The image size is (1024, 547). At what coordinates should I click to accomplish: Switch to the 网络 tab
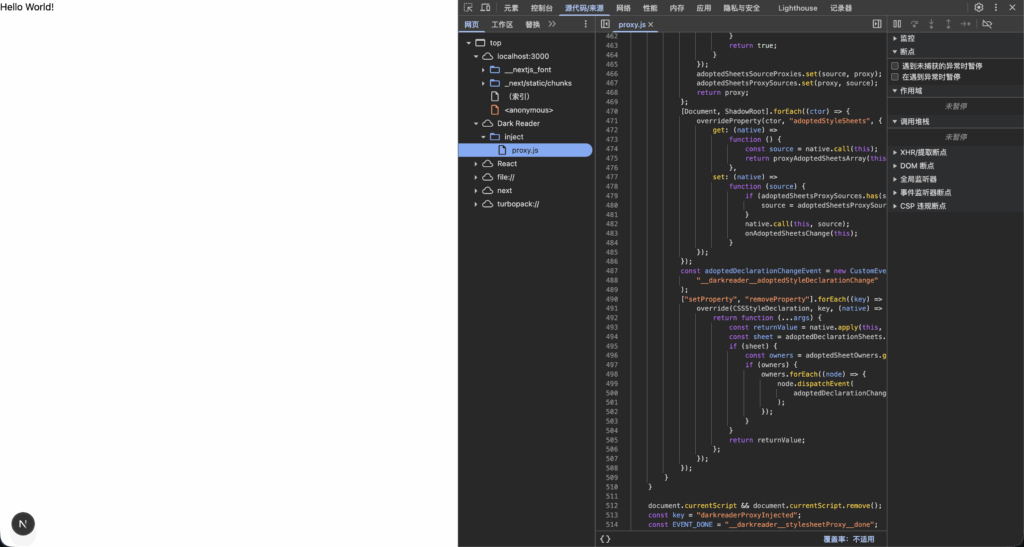[623, 8]
